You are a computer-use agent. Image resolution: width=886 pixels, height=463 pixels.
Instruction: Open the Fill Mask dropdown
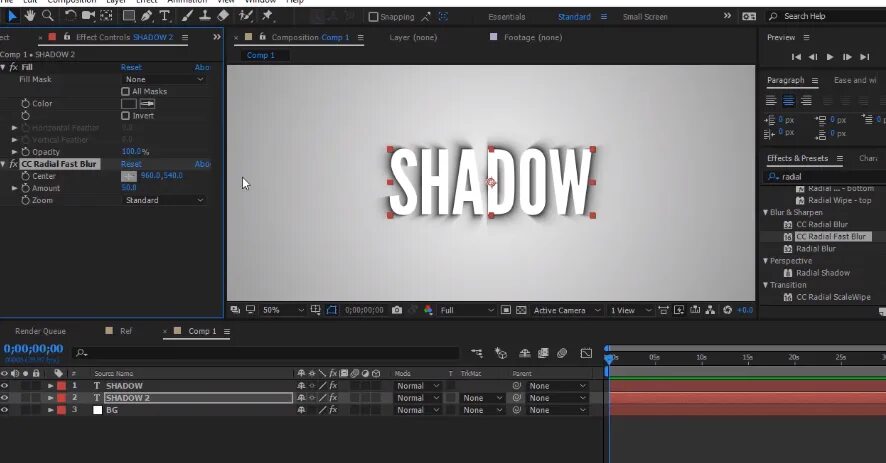tap(164, 80)
